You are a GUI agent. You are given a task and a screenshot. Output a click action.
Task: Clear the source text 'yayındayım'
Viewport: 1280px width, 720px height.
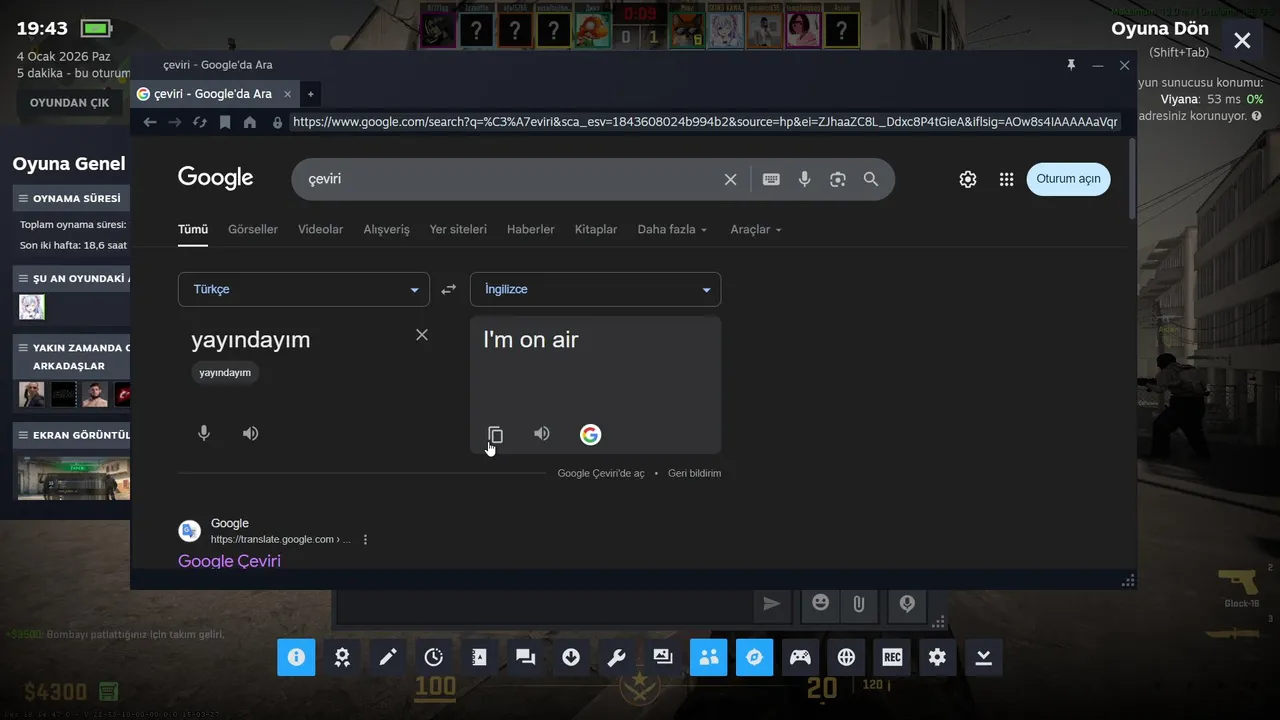pyautogui.click(x=422, y=335)
